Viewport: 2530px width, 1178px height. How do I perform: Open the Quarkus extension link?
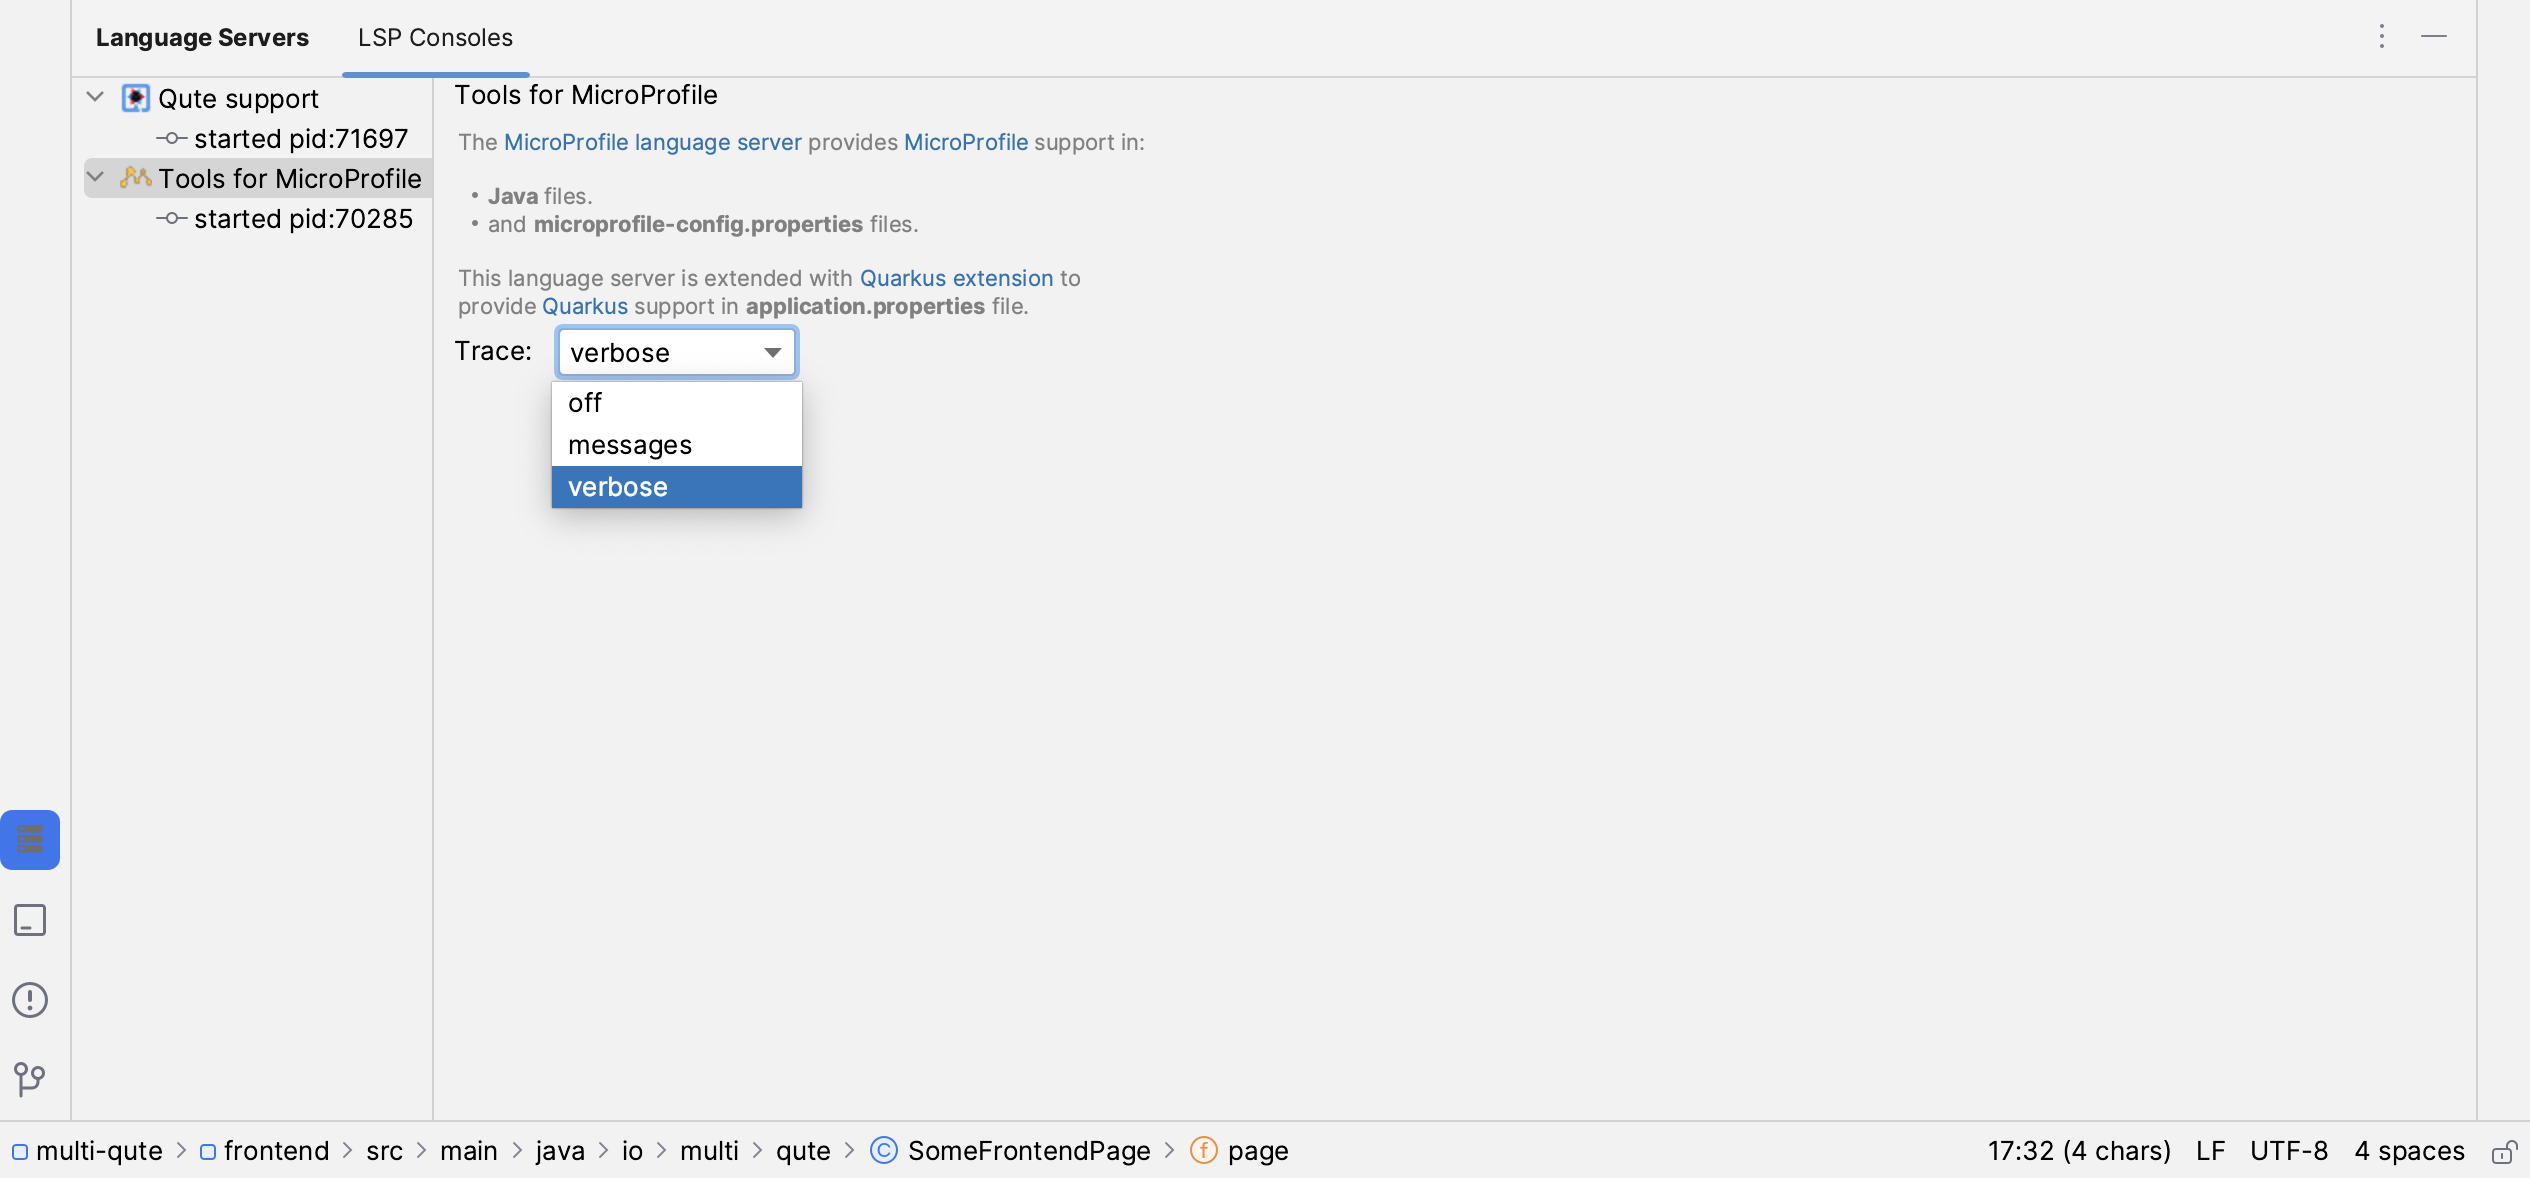956,278
